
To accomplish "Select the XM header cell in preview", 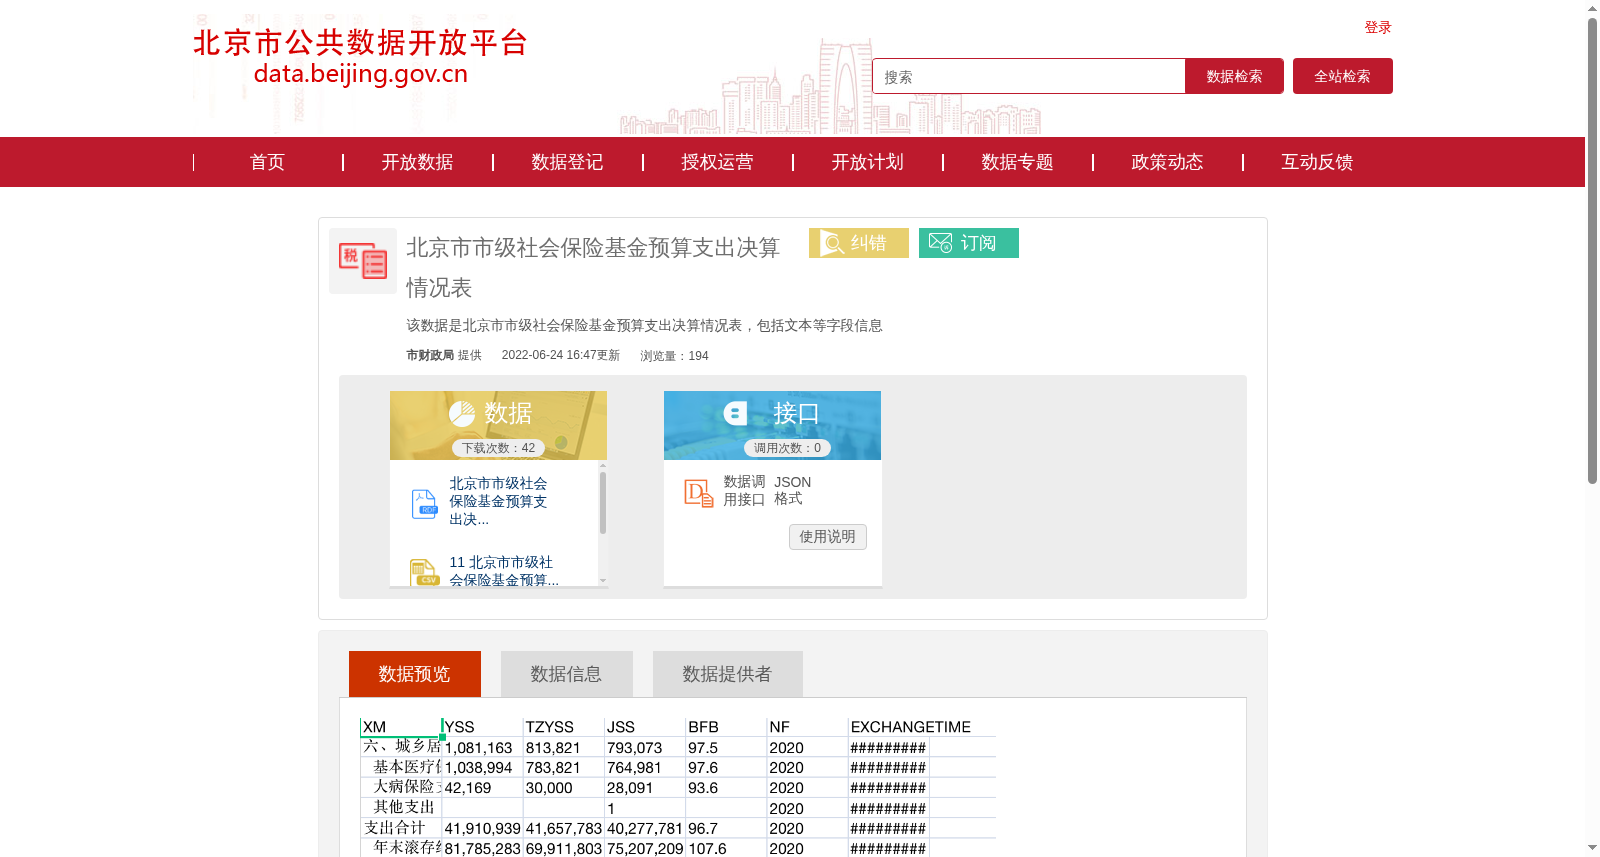I will click(401, 727).
